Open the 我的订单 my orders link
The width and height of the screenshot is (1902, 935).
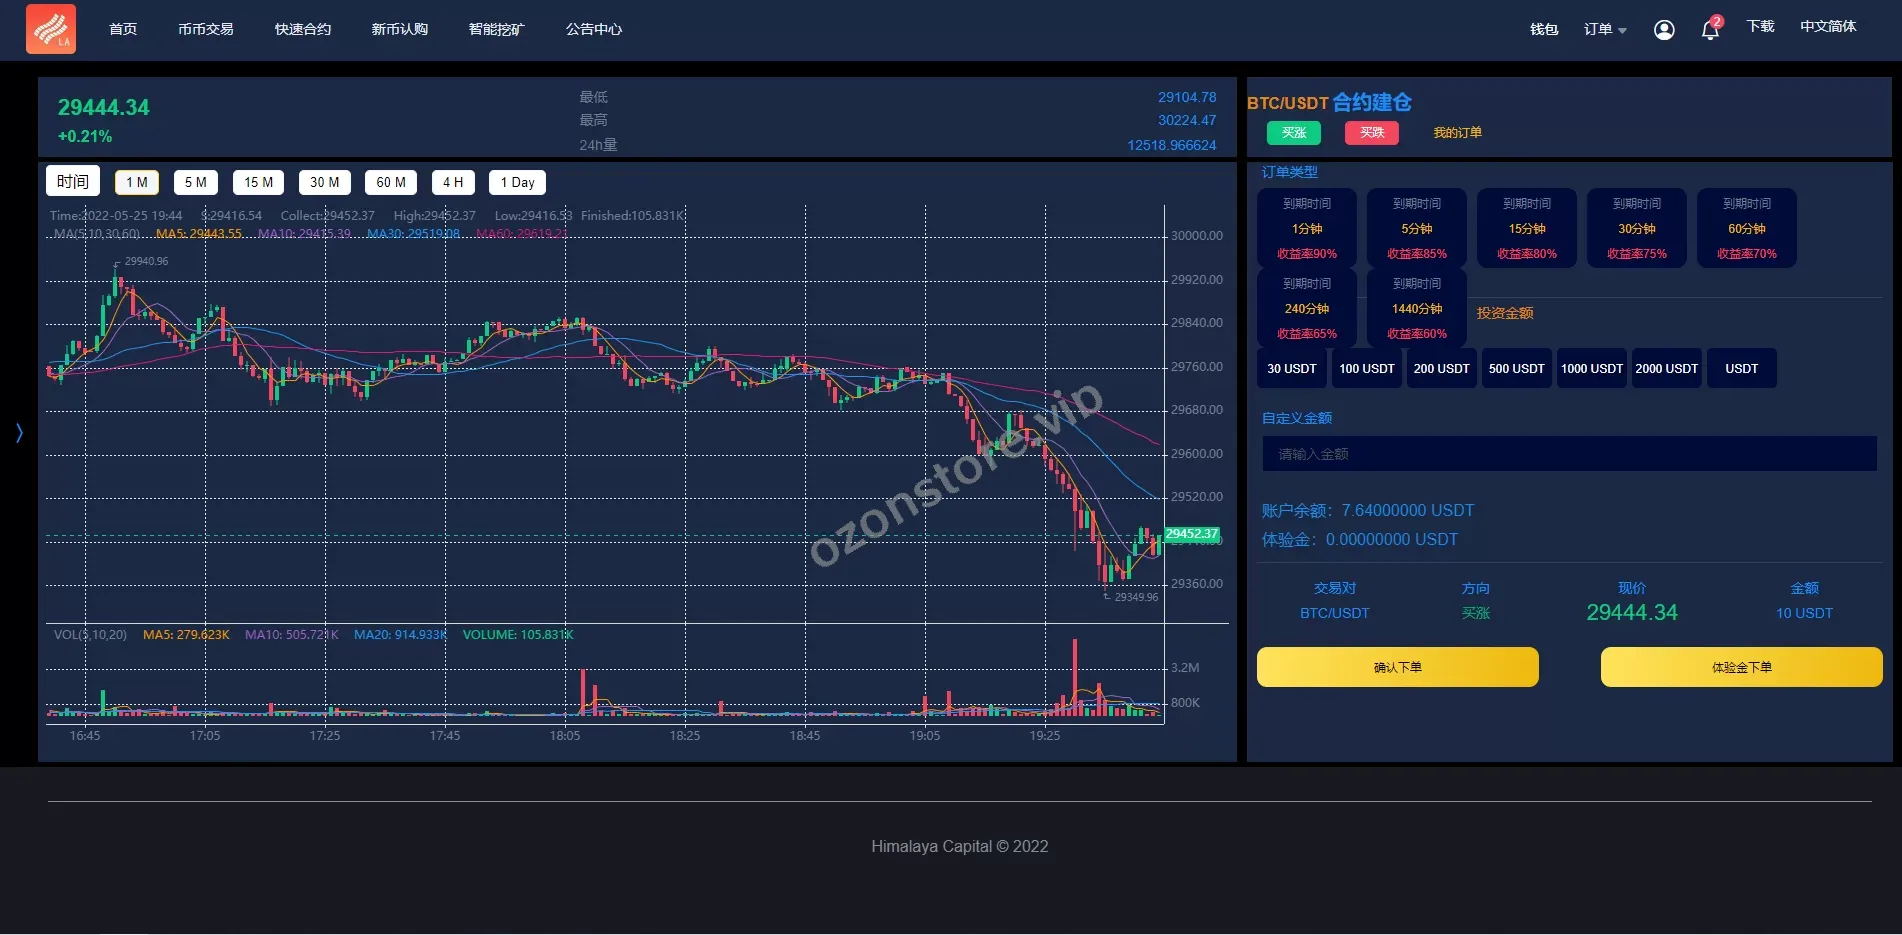pyautogui.click(x=1457, y=133)
